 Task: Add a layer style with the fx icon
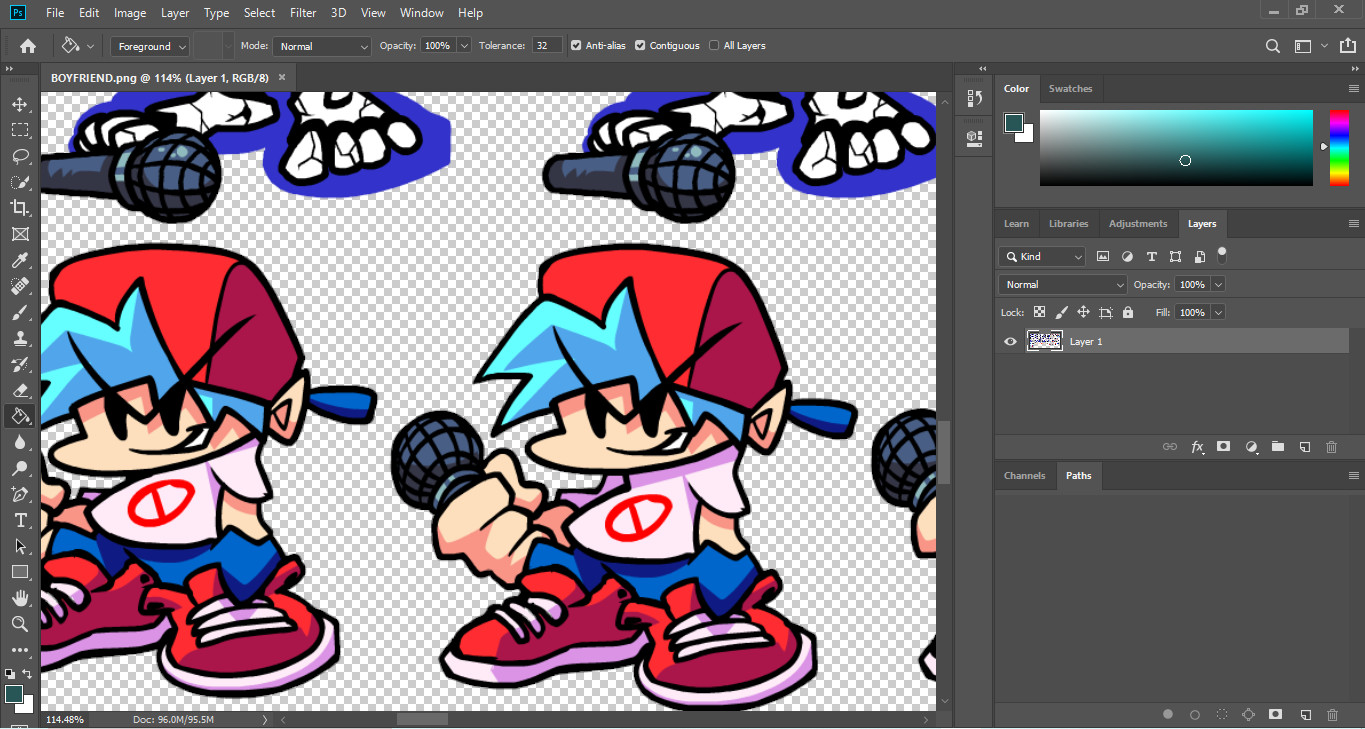(1197, 447)
